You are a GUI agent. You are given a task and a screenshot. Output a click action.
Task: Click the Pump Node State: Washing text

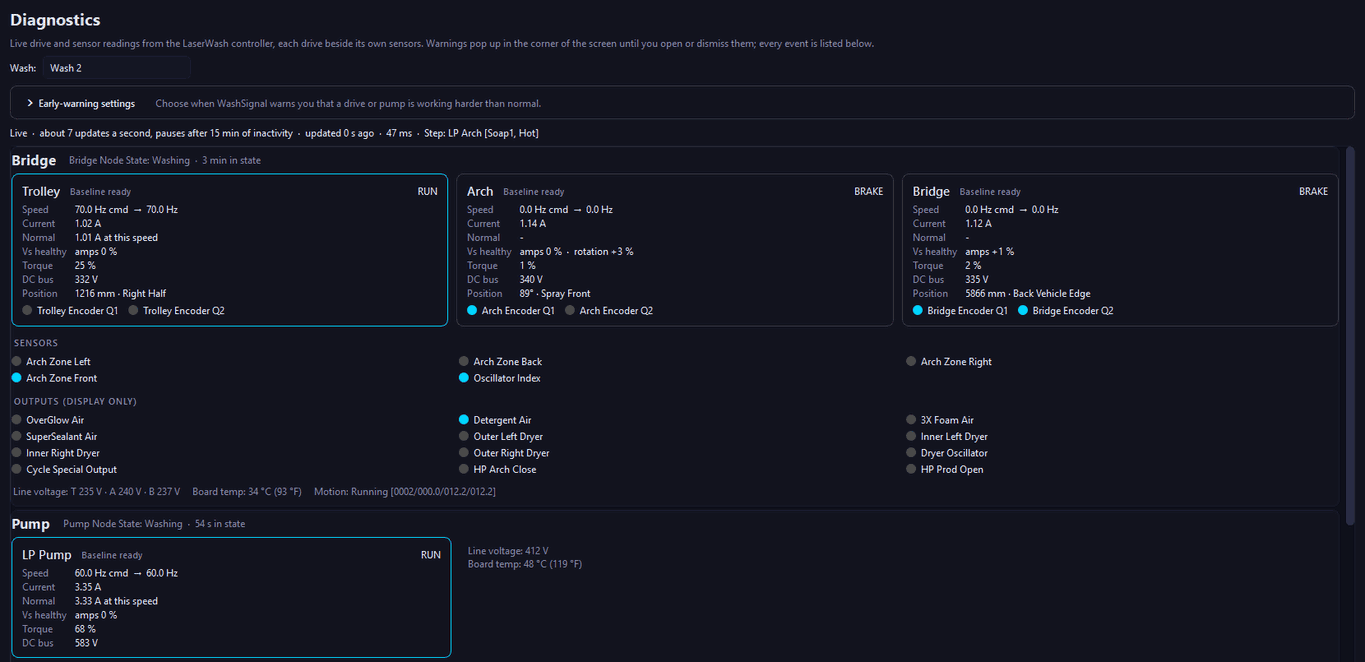click(x=123, y=524)
